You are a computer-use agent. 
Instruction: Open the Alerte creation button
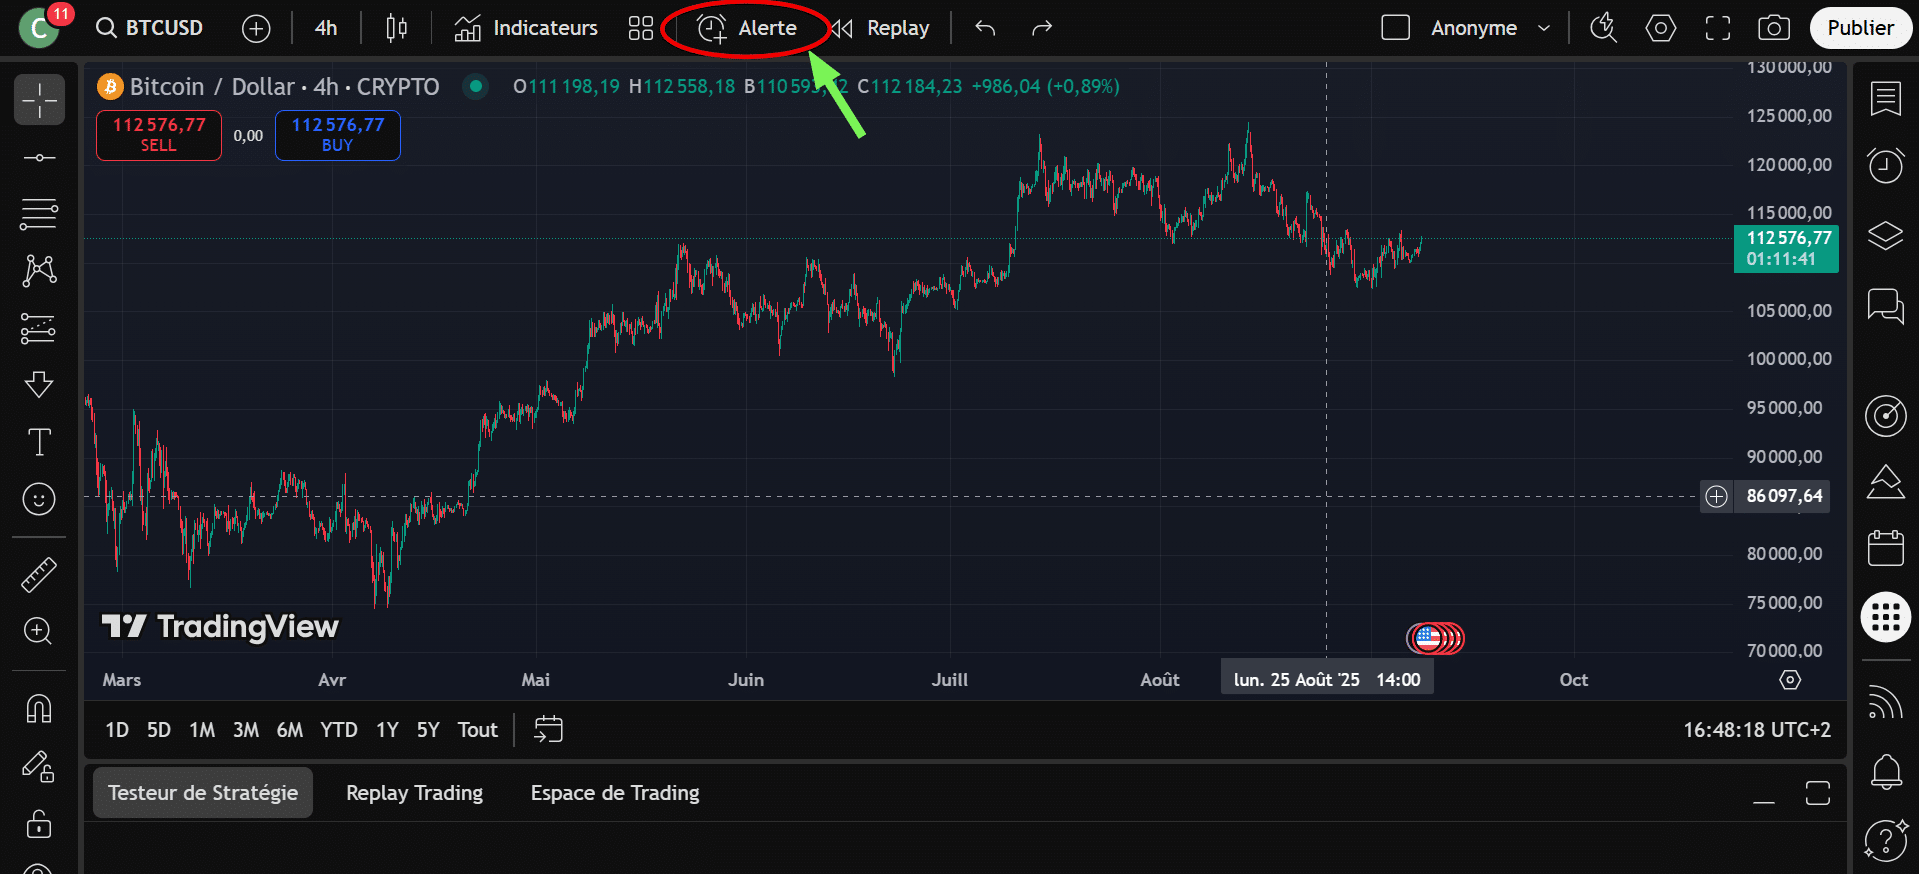click(747, 28)
